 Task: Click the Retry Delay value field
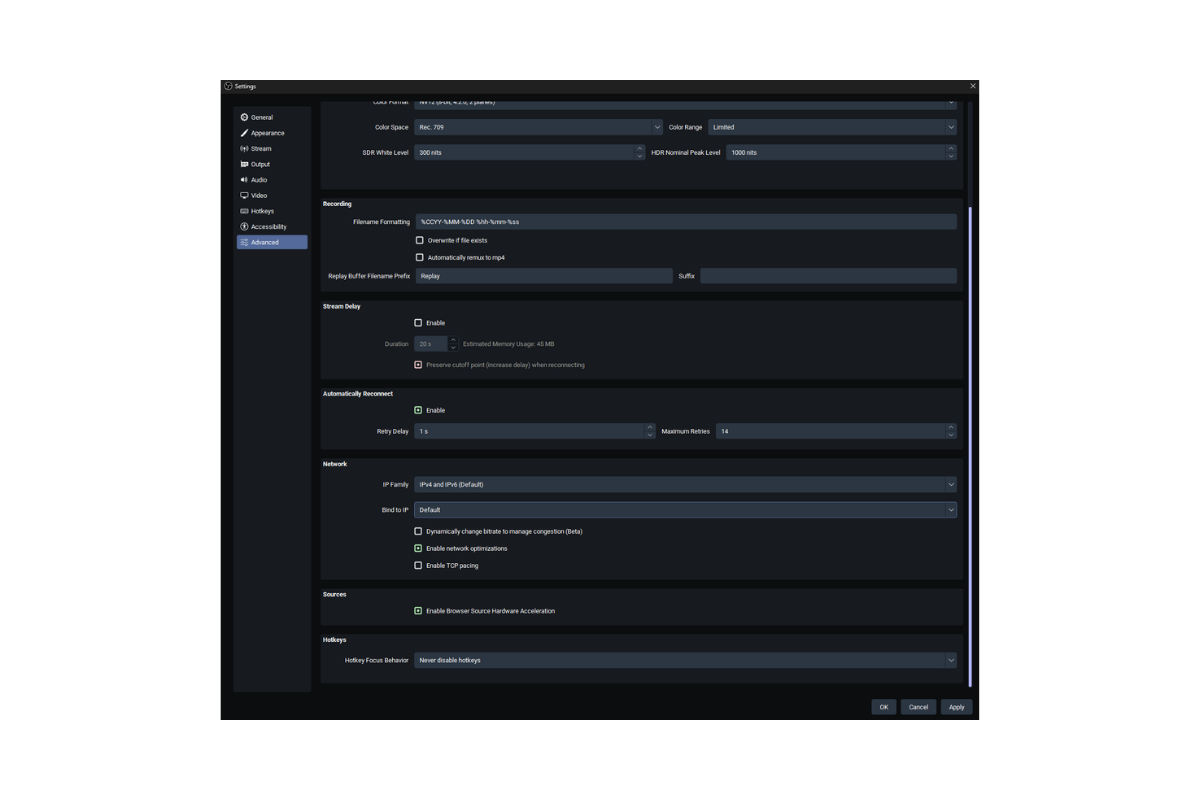pos(529,431)
